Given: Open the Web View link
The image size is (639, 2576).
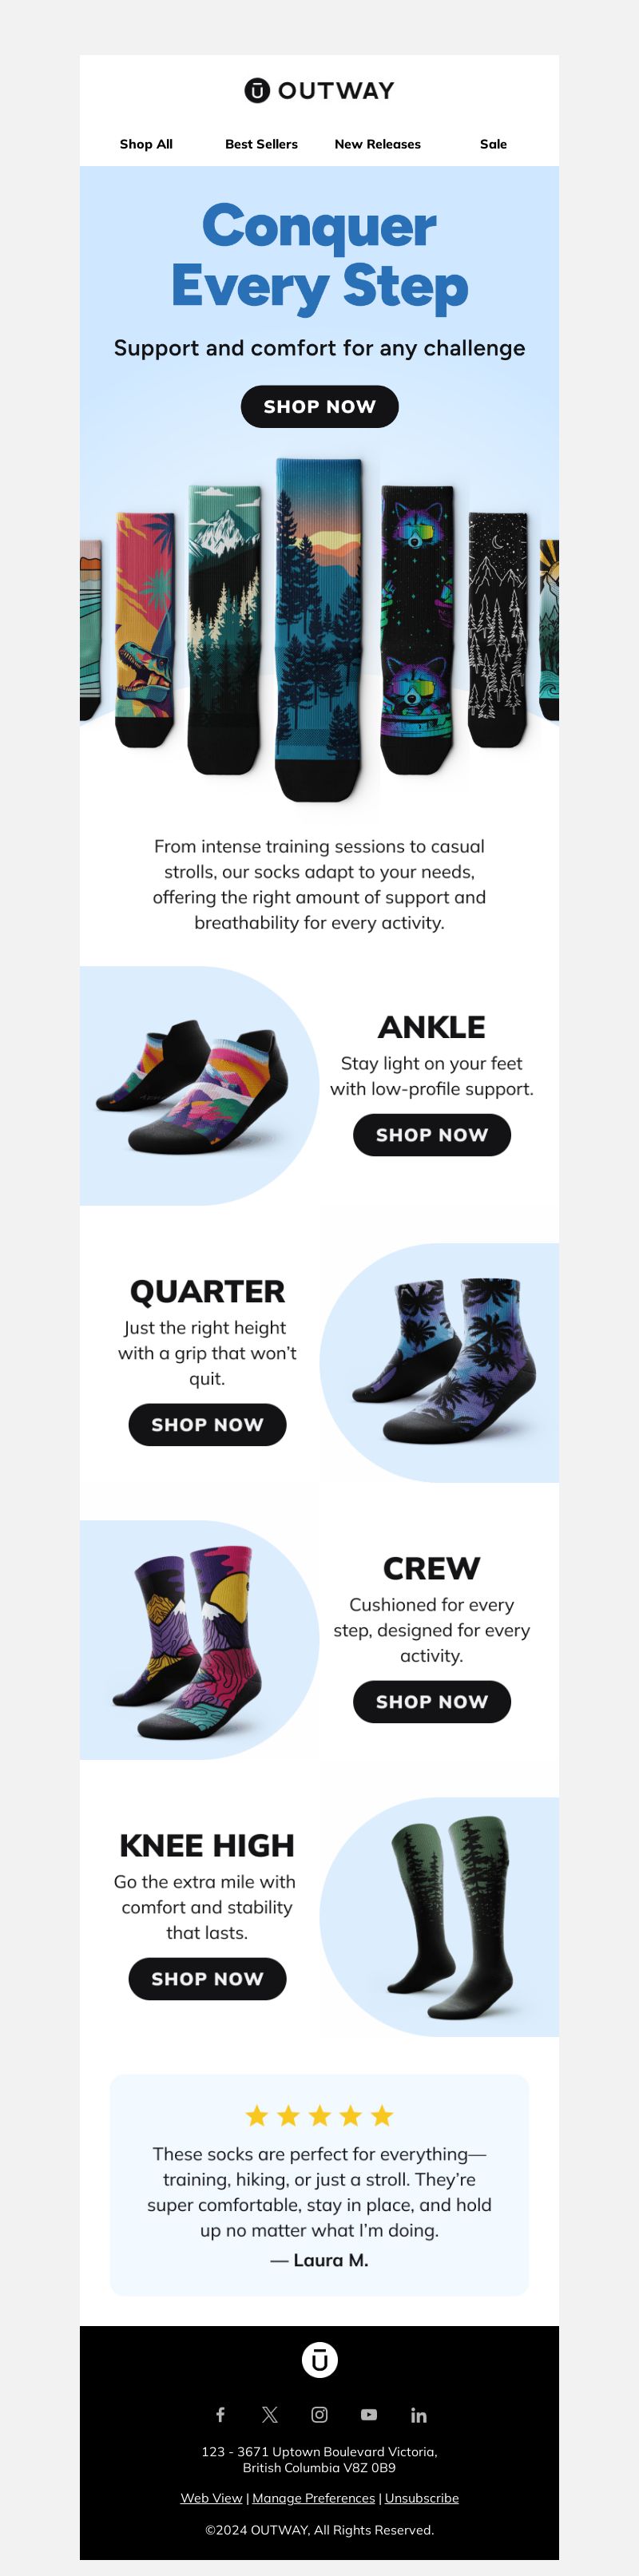Looking at the screenshot, I should click(x=211, y=2497).
